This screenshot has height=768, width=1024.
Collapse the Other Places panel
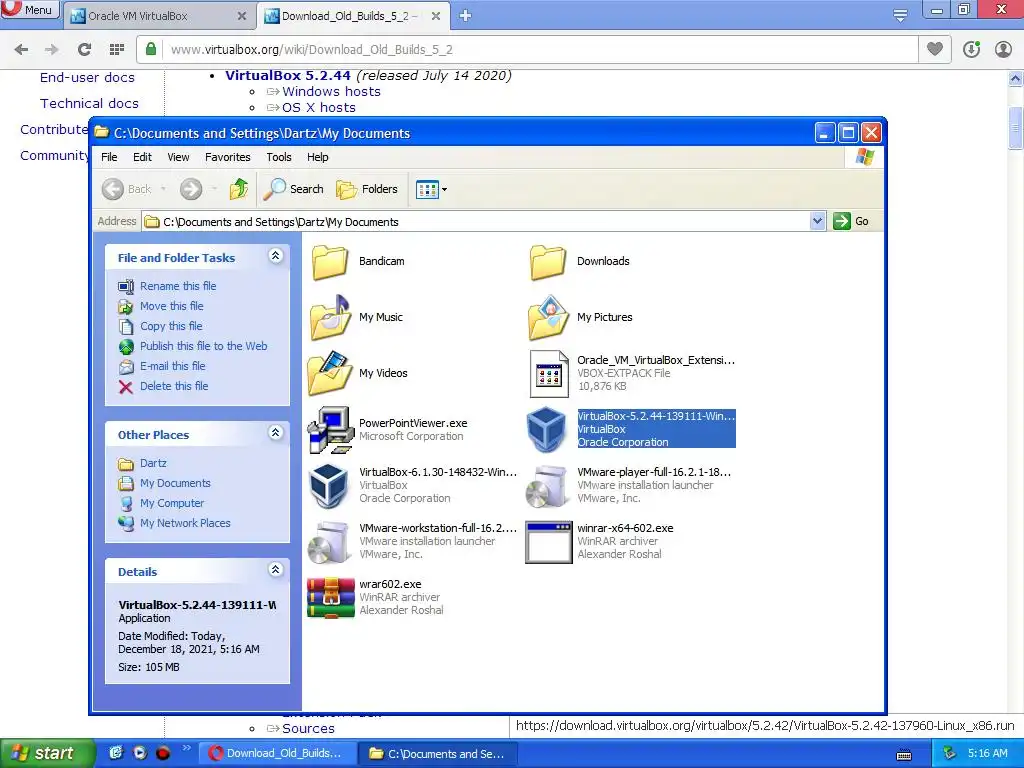coord(276,432)
